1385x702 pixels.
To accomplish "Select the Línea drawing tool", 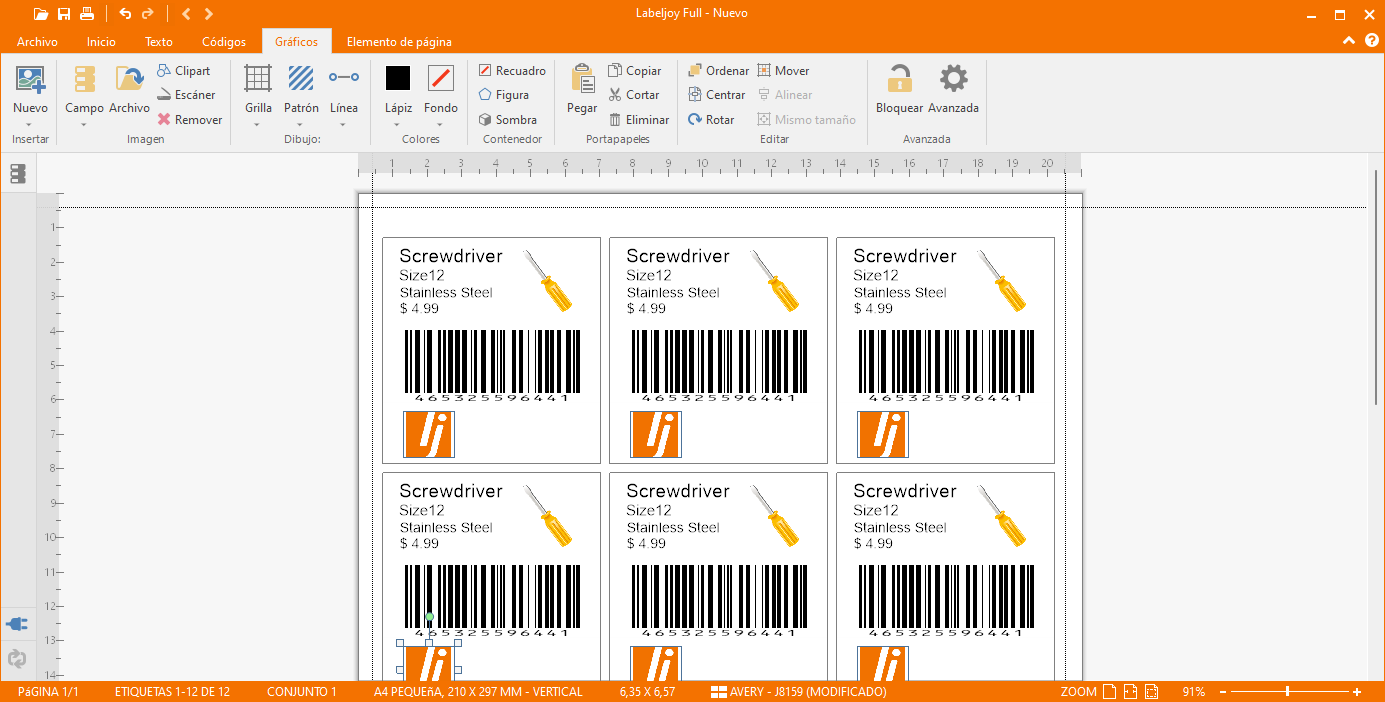I will click(344, 90).
